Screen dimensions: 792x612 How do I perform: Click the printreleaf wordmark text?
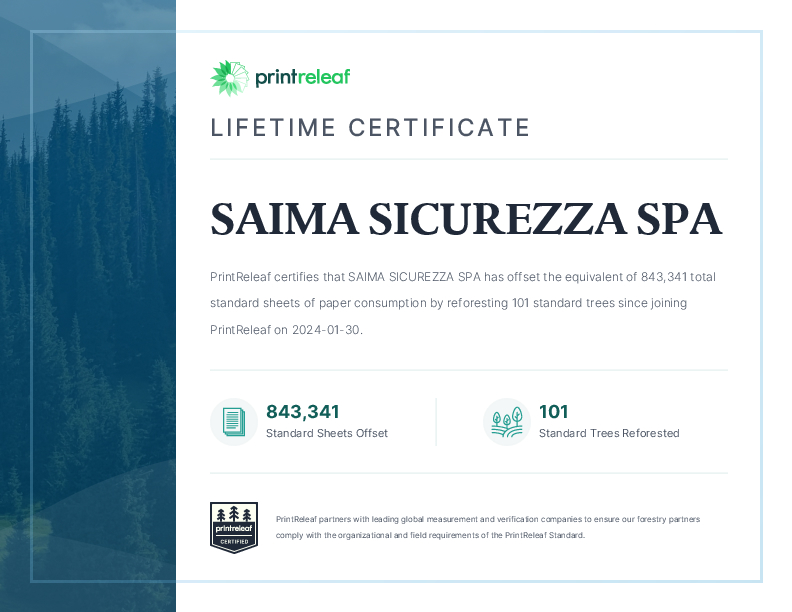tap(302, 77)
